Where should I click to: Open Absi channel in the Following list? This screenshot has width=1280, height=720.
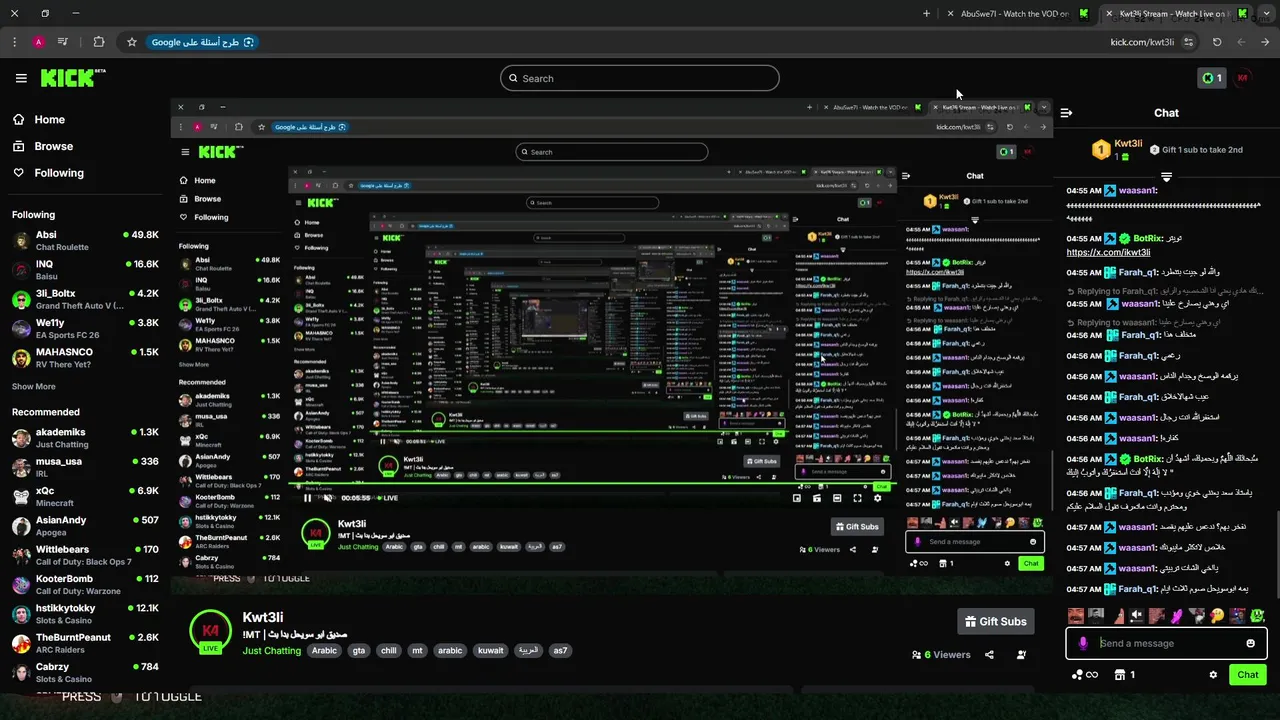[x=85, y=241]
